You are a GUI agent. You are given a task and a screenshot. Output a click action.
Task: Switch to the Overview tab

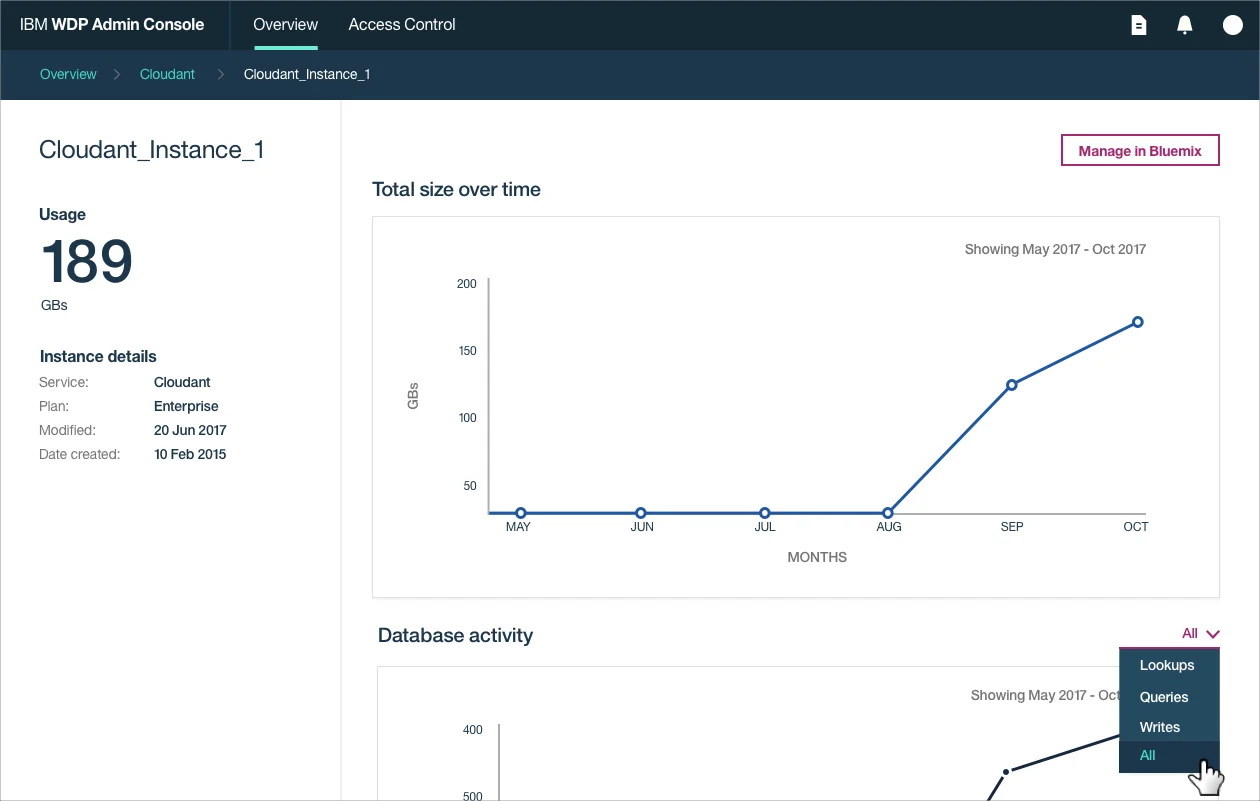[x=286, y=24]
